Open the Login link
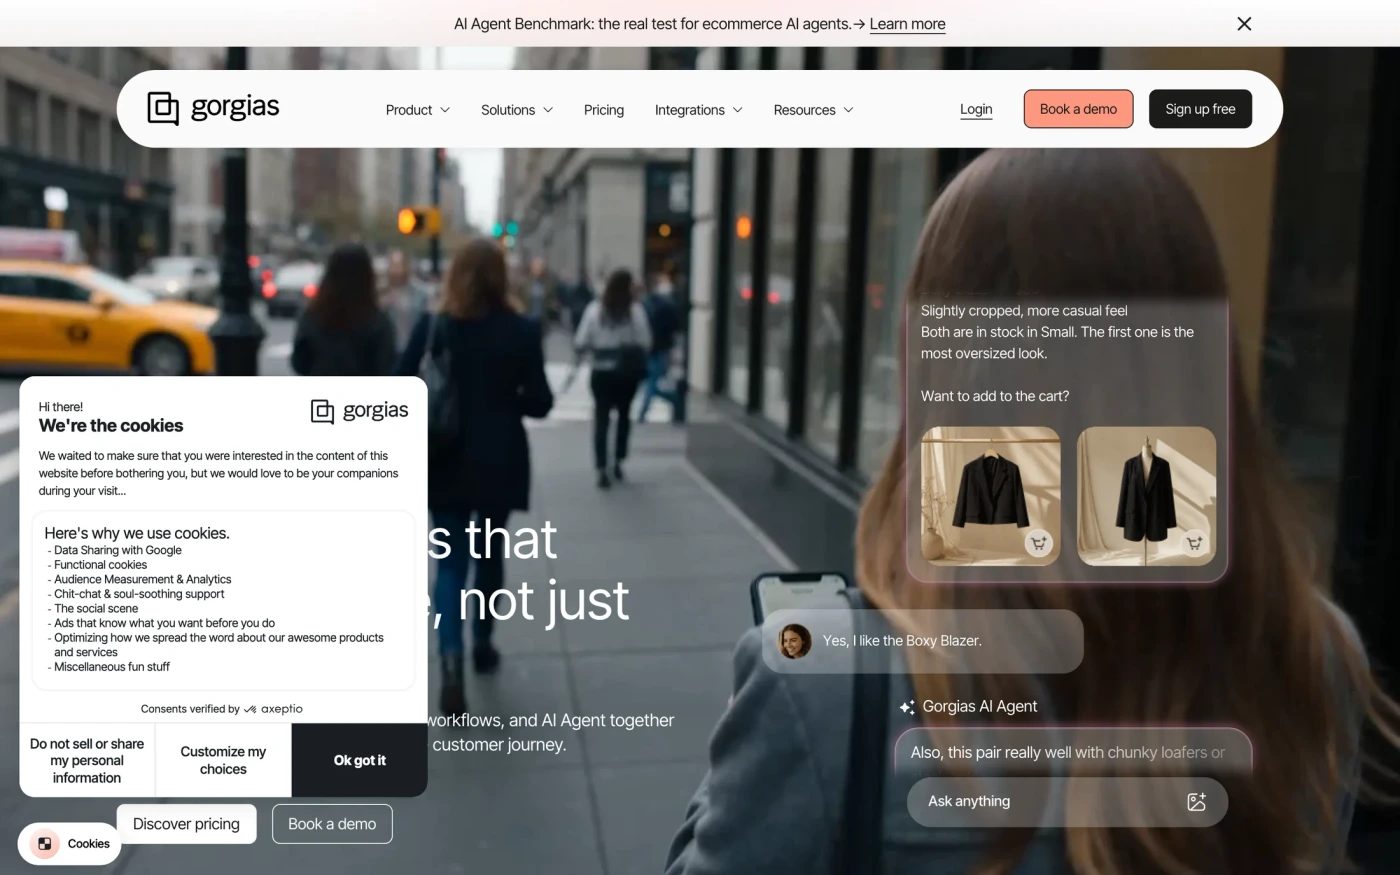Screen dimensions: 1400x875 click(x=976, y=109)
